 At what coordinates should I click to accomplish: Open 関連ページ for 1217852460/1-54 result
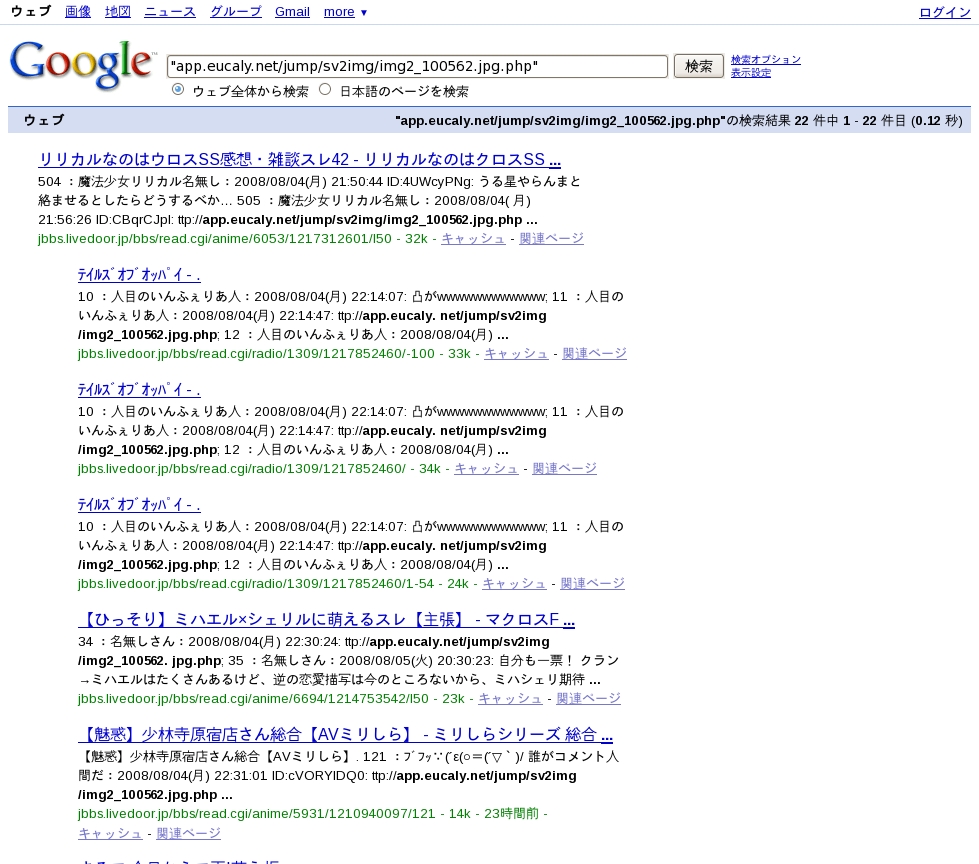593,584
